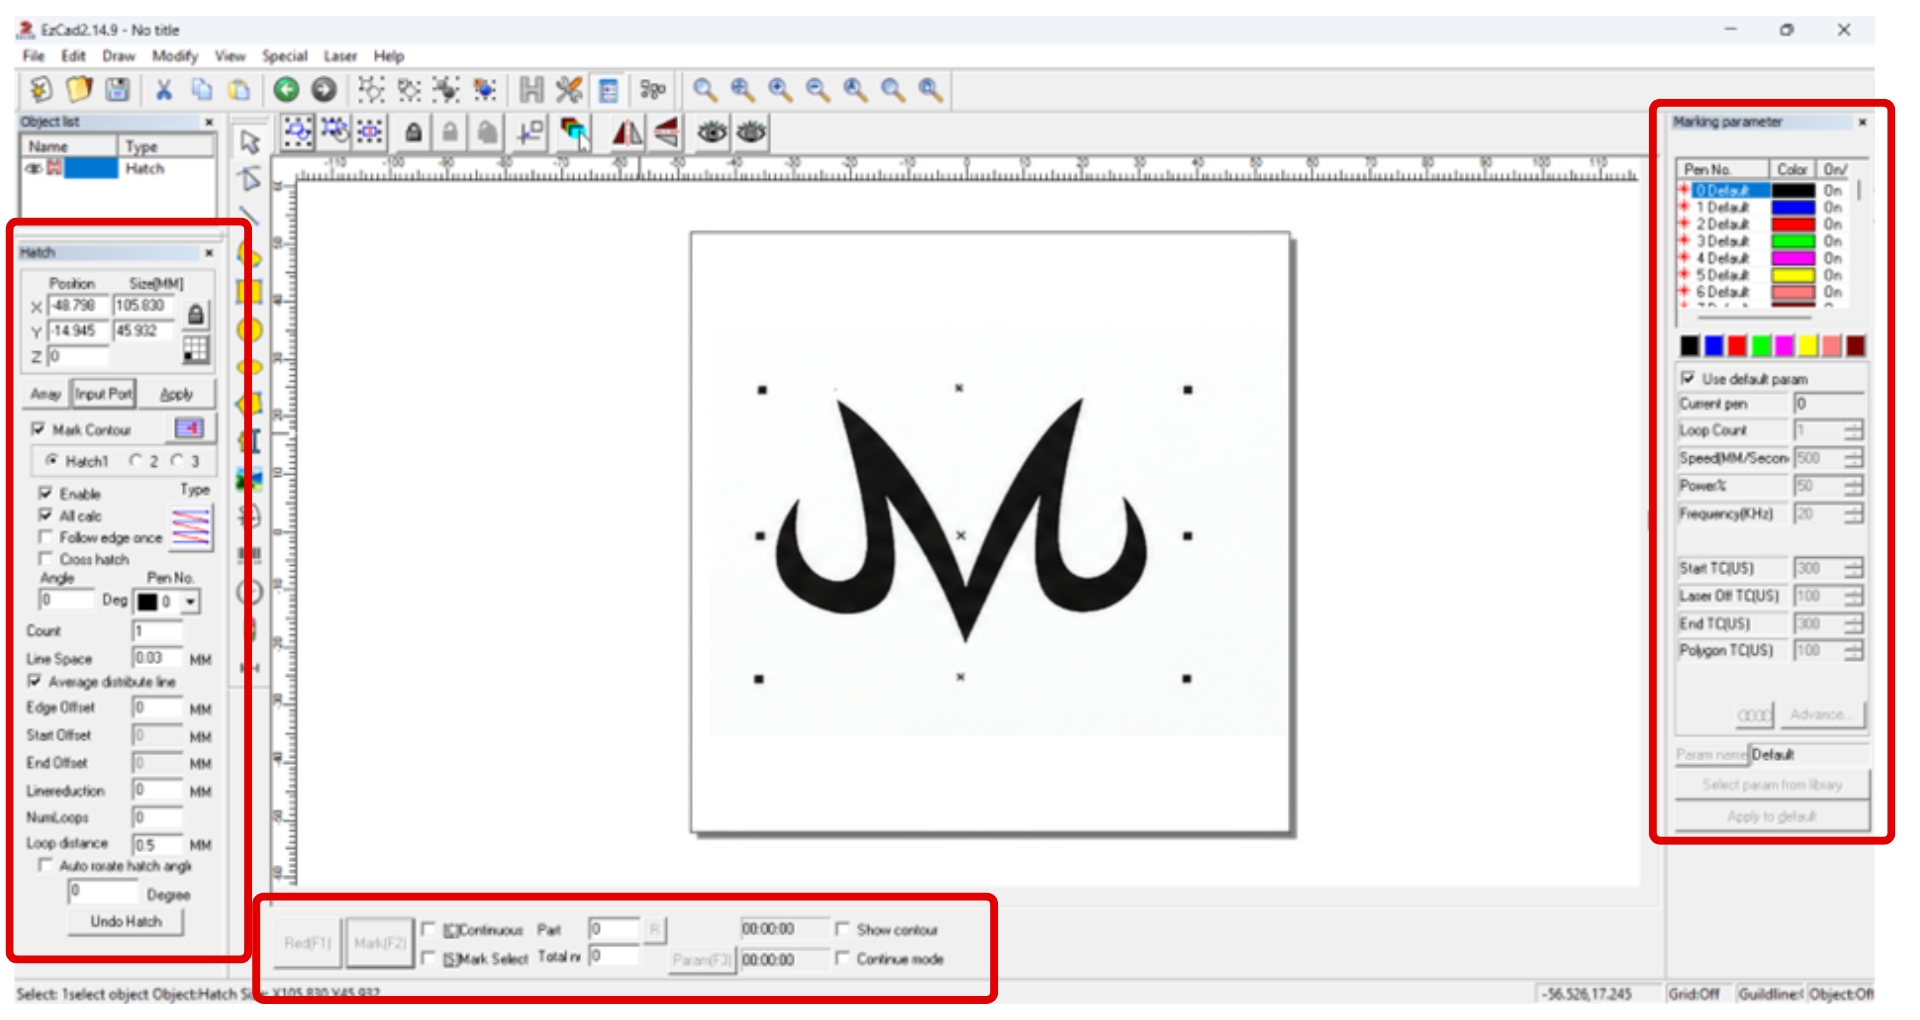Enable the Show contour checkbox
Screen dimensions: 1920x1020
[842, 929]
